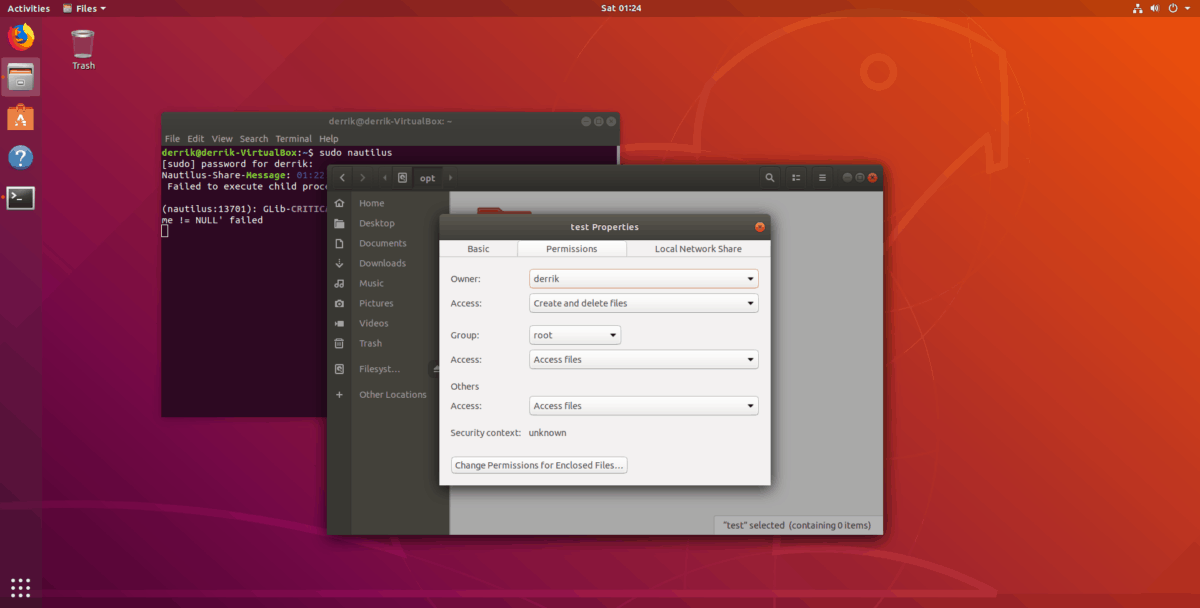Switch to the Local Network Share tab
This screenshot has height=608, width=1200.
(x=698, y=249)
